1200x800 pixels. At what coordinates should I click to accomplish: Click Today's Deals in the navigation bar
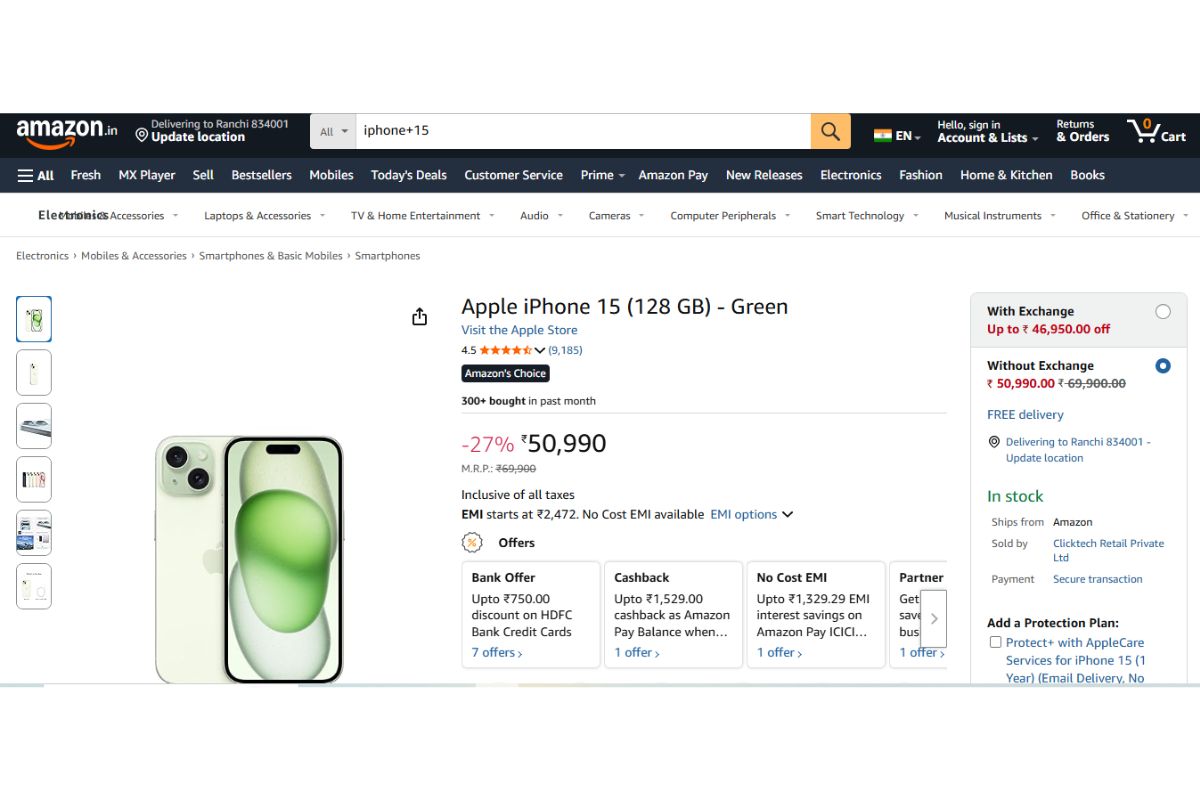tap(408, 175)
